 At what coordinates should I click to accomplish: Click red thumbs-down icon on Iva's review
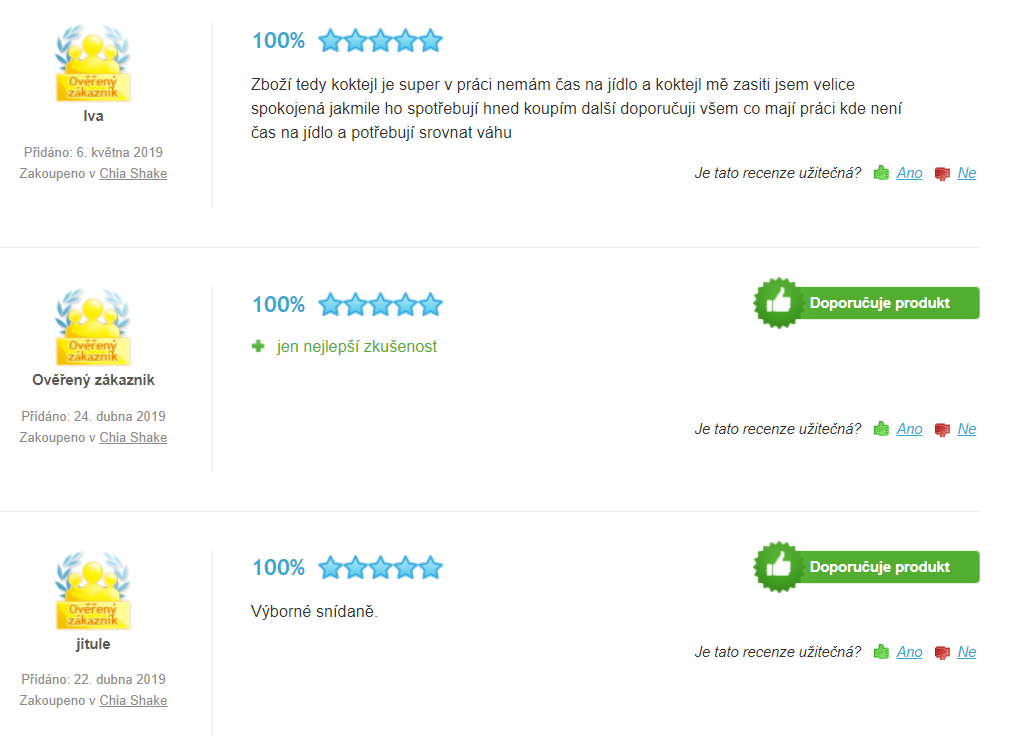[942, 174]
